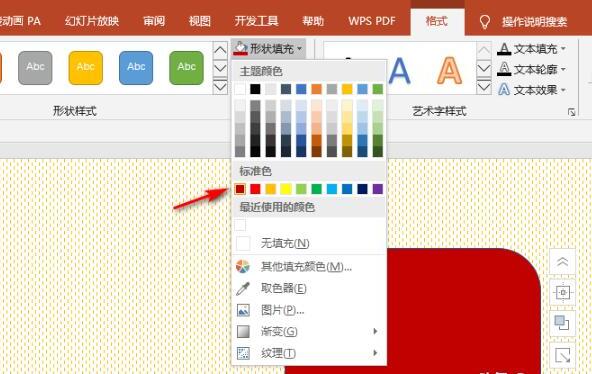Switch to the 审阅 tab
Screen dimensions: 592x374
[154, 21]
